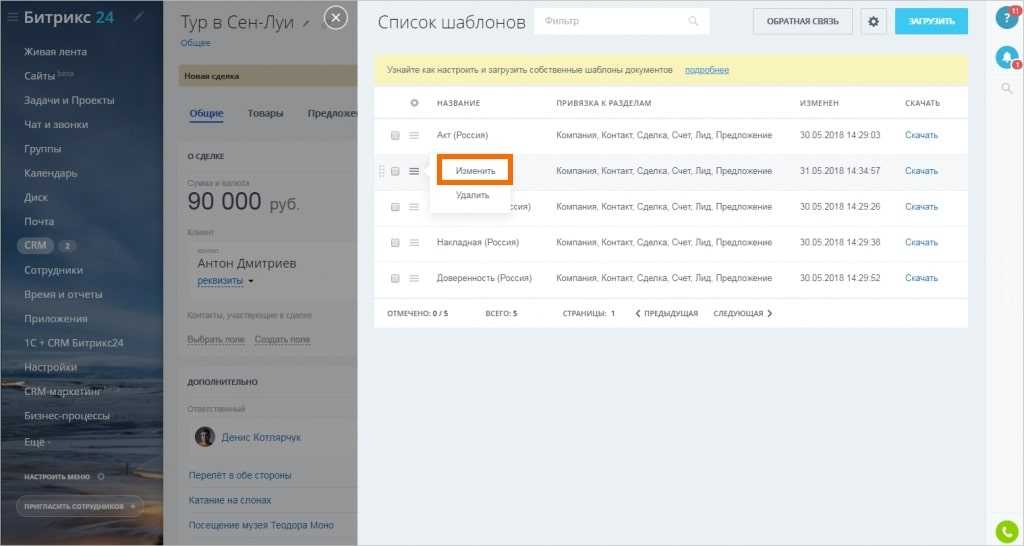Choose Удалить in the context menu
1024x546 pixels.
point(472,195)
